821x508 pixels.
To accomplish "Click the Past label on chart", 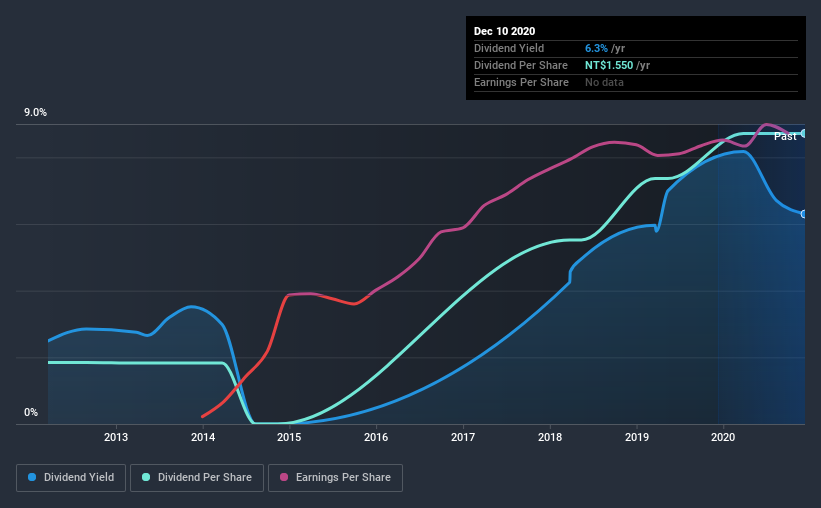I will 785,137.
